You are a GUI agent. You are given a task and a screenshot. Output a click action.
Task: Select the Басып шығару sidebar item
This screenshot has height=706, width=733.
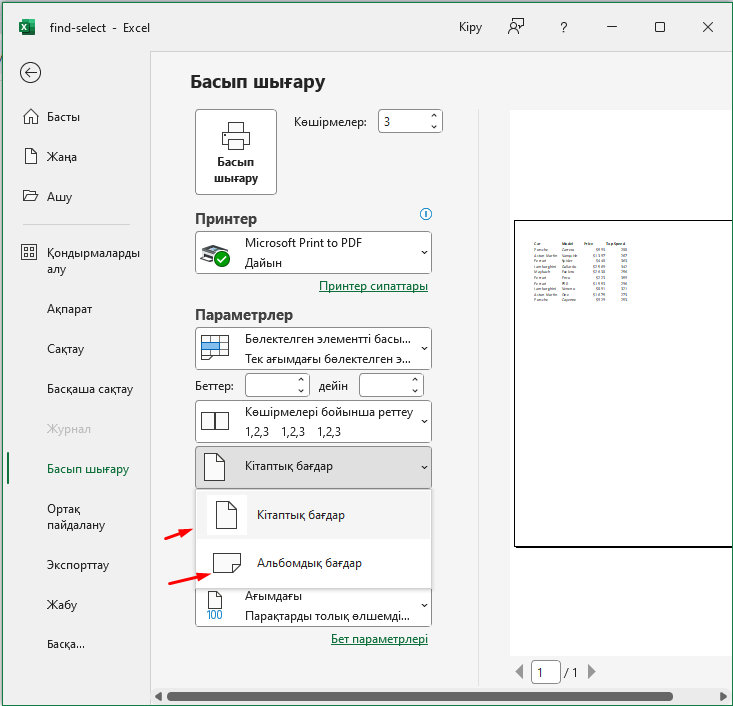pos(88,469)
